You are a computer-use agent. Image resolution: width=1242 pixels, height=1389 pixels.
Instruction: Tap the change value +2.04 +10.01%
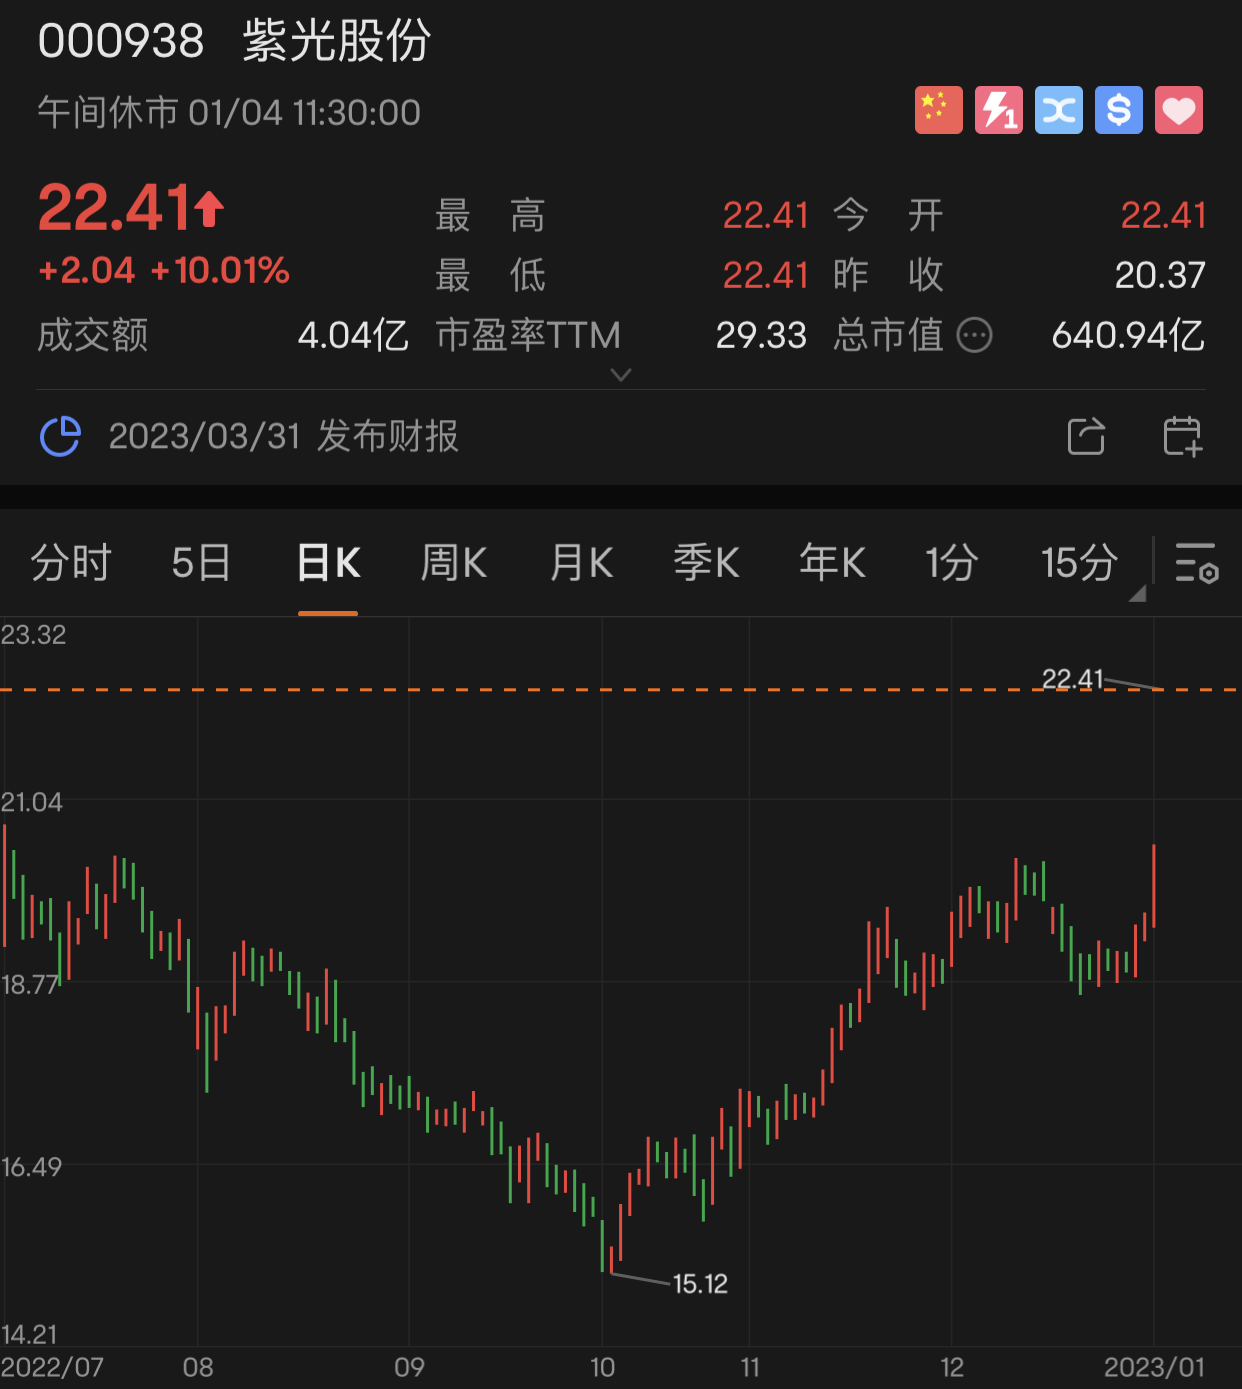click(x=164, y=270)
